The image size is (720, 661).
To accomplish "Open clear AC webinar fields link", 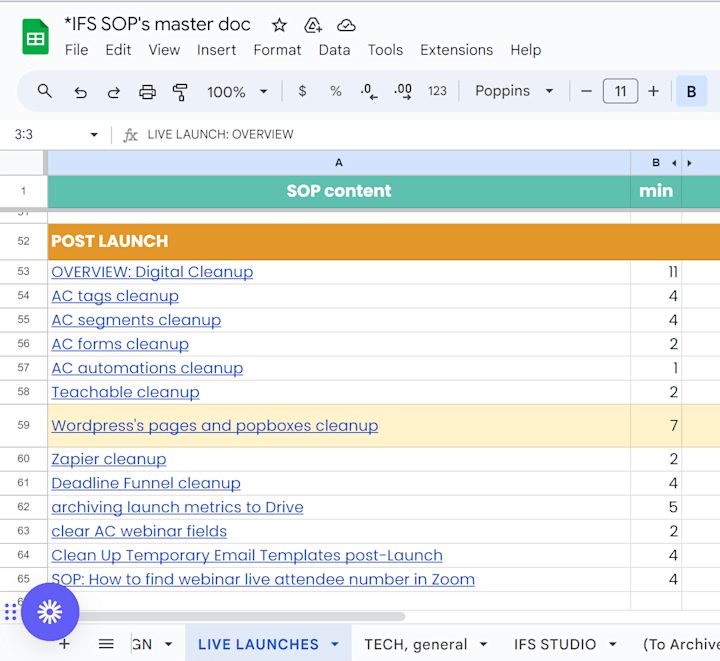I will pyautogui.click(x=139, y=532).
